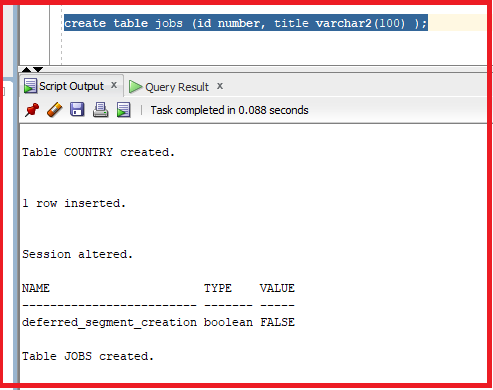The width and height of the screenshot is (493, 390).
Task: Click the highlighted create table jobs statement
Action: (246, 23)
